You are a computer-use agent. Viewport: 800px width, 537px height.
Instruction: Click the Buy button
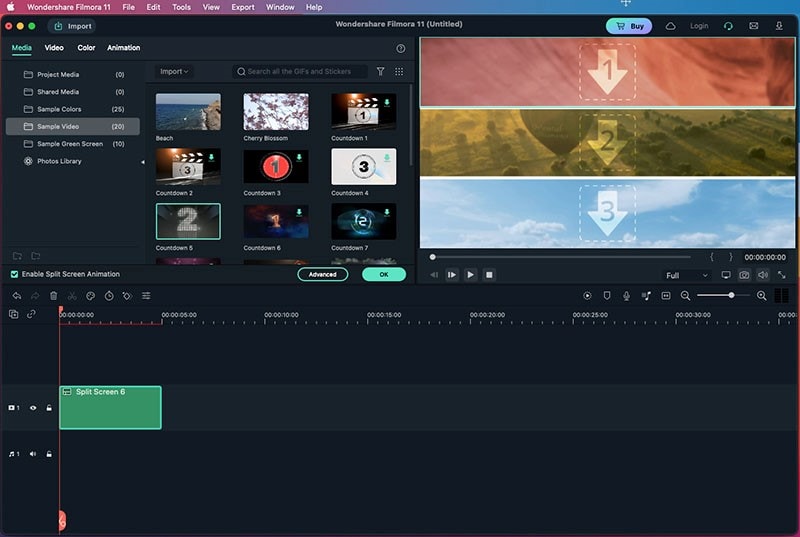[x=629, y=26]
